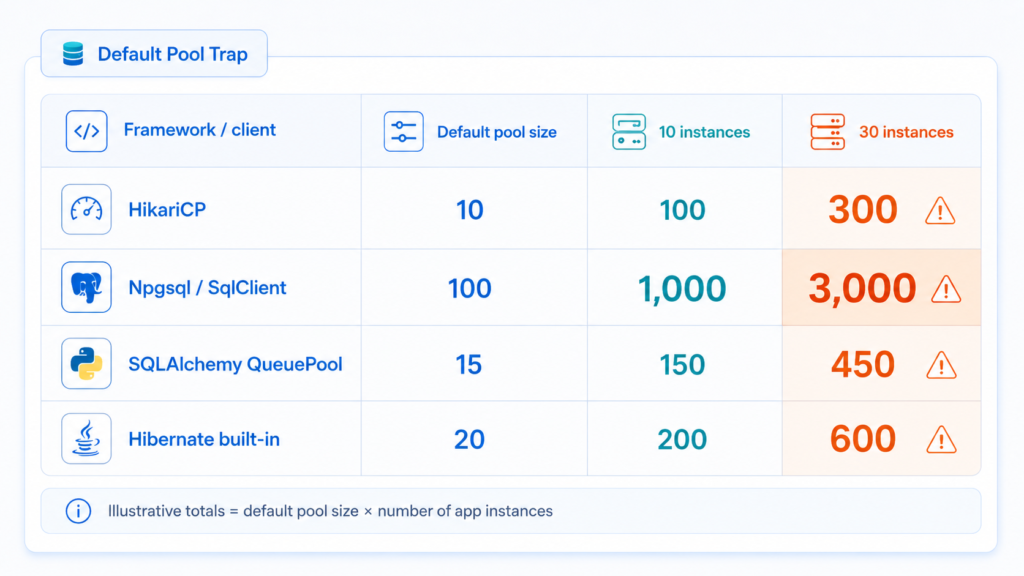Viewport: 1024px width, 576px height.
Task: Click SQLAlchemy 10 instances total 150
Action: tap(682, 364)
